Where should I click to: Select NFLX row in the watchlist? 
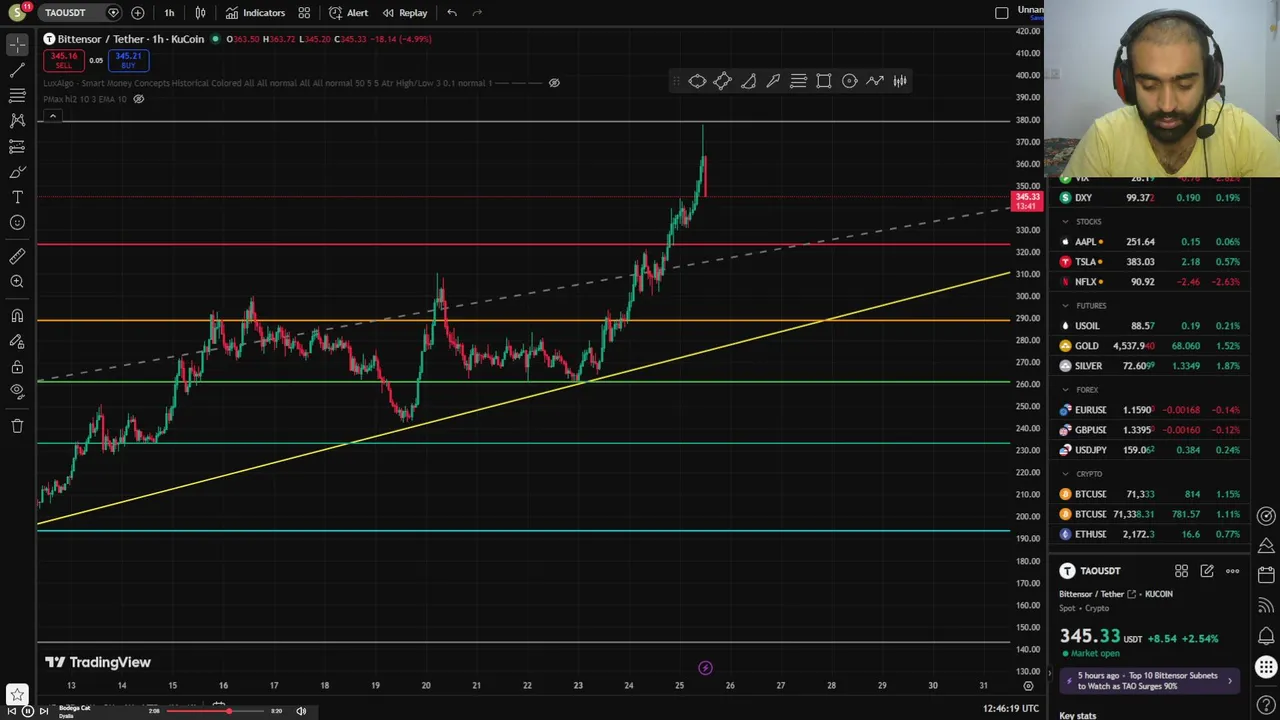click(1148, 281)
